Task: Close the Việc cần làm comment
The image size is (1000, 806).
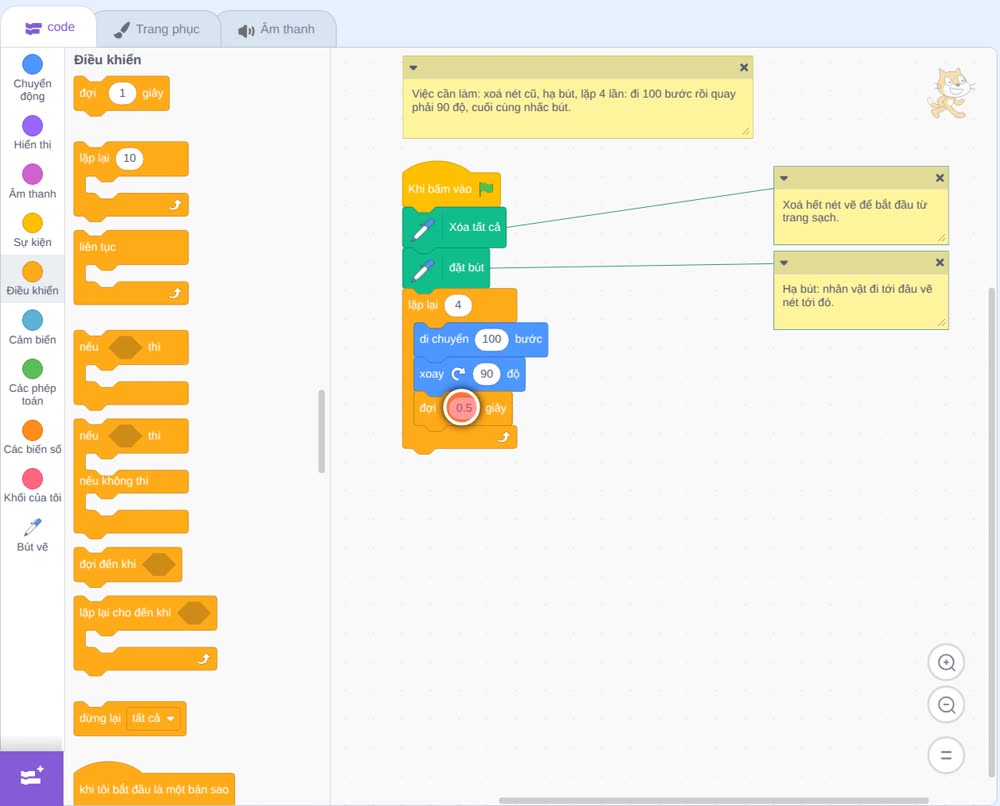Action: tap(744, 68)
